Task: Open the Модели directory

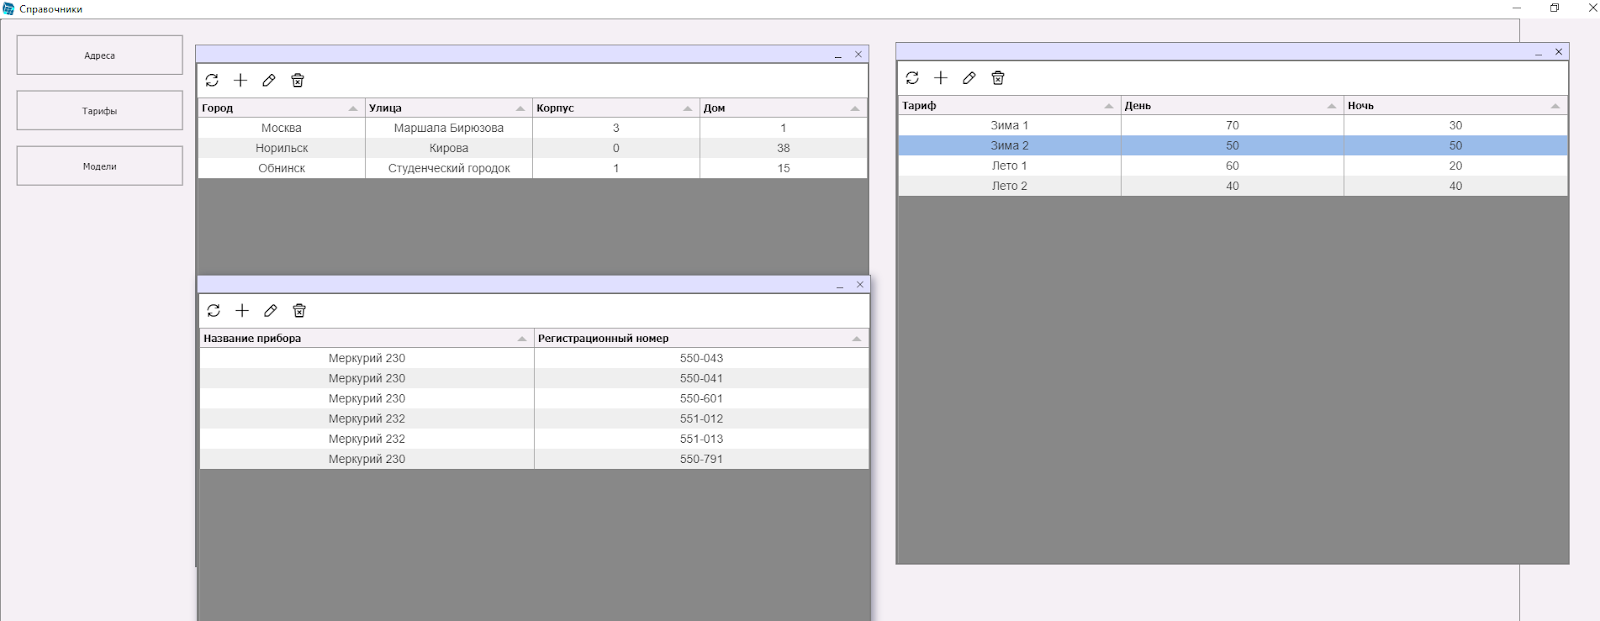Action: tap(99, 166)
